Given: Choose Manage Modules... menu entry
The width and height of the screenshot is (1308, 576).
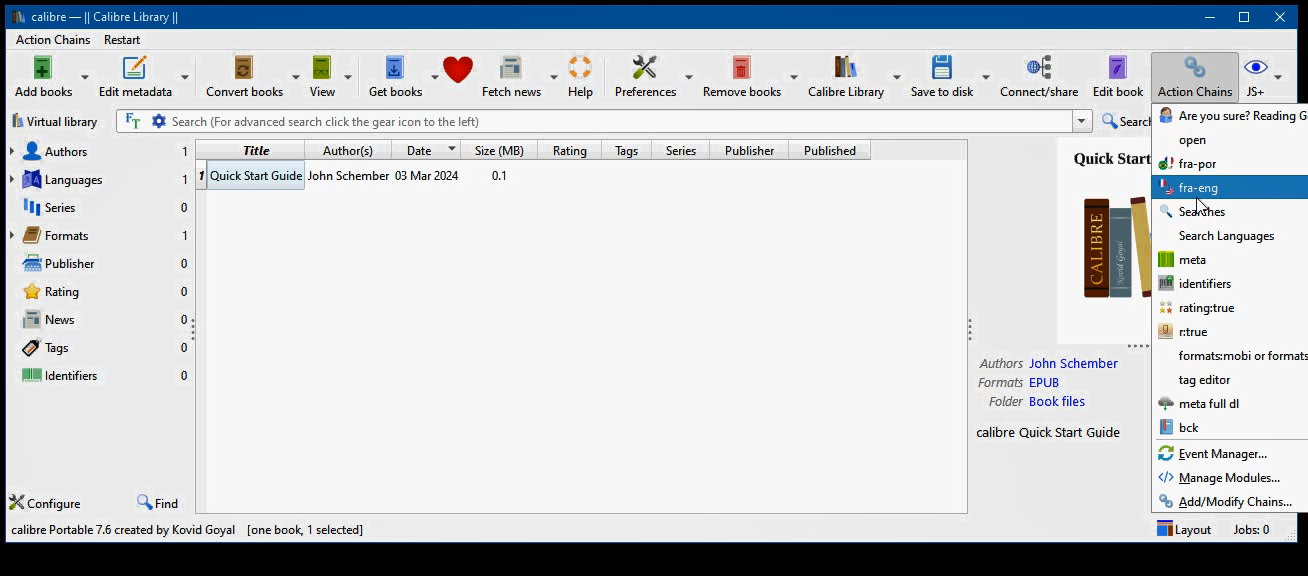Looking at the screenshot, I should (1230, 477).
